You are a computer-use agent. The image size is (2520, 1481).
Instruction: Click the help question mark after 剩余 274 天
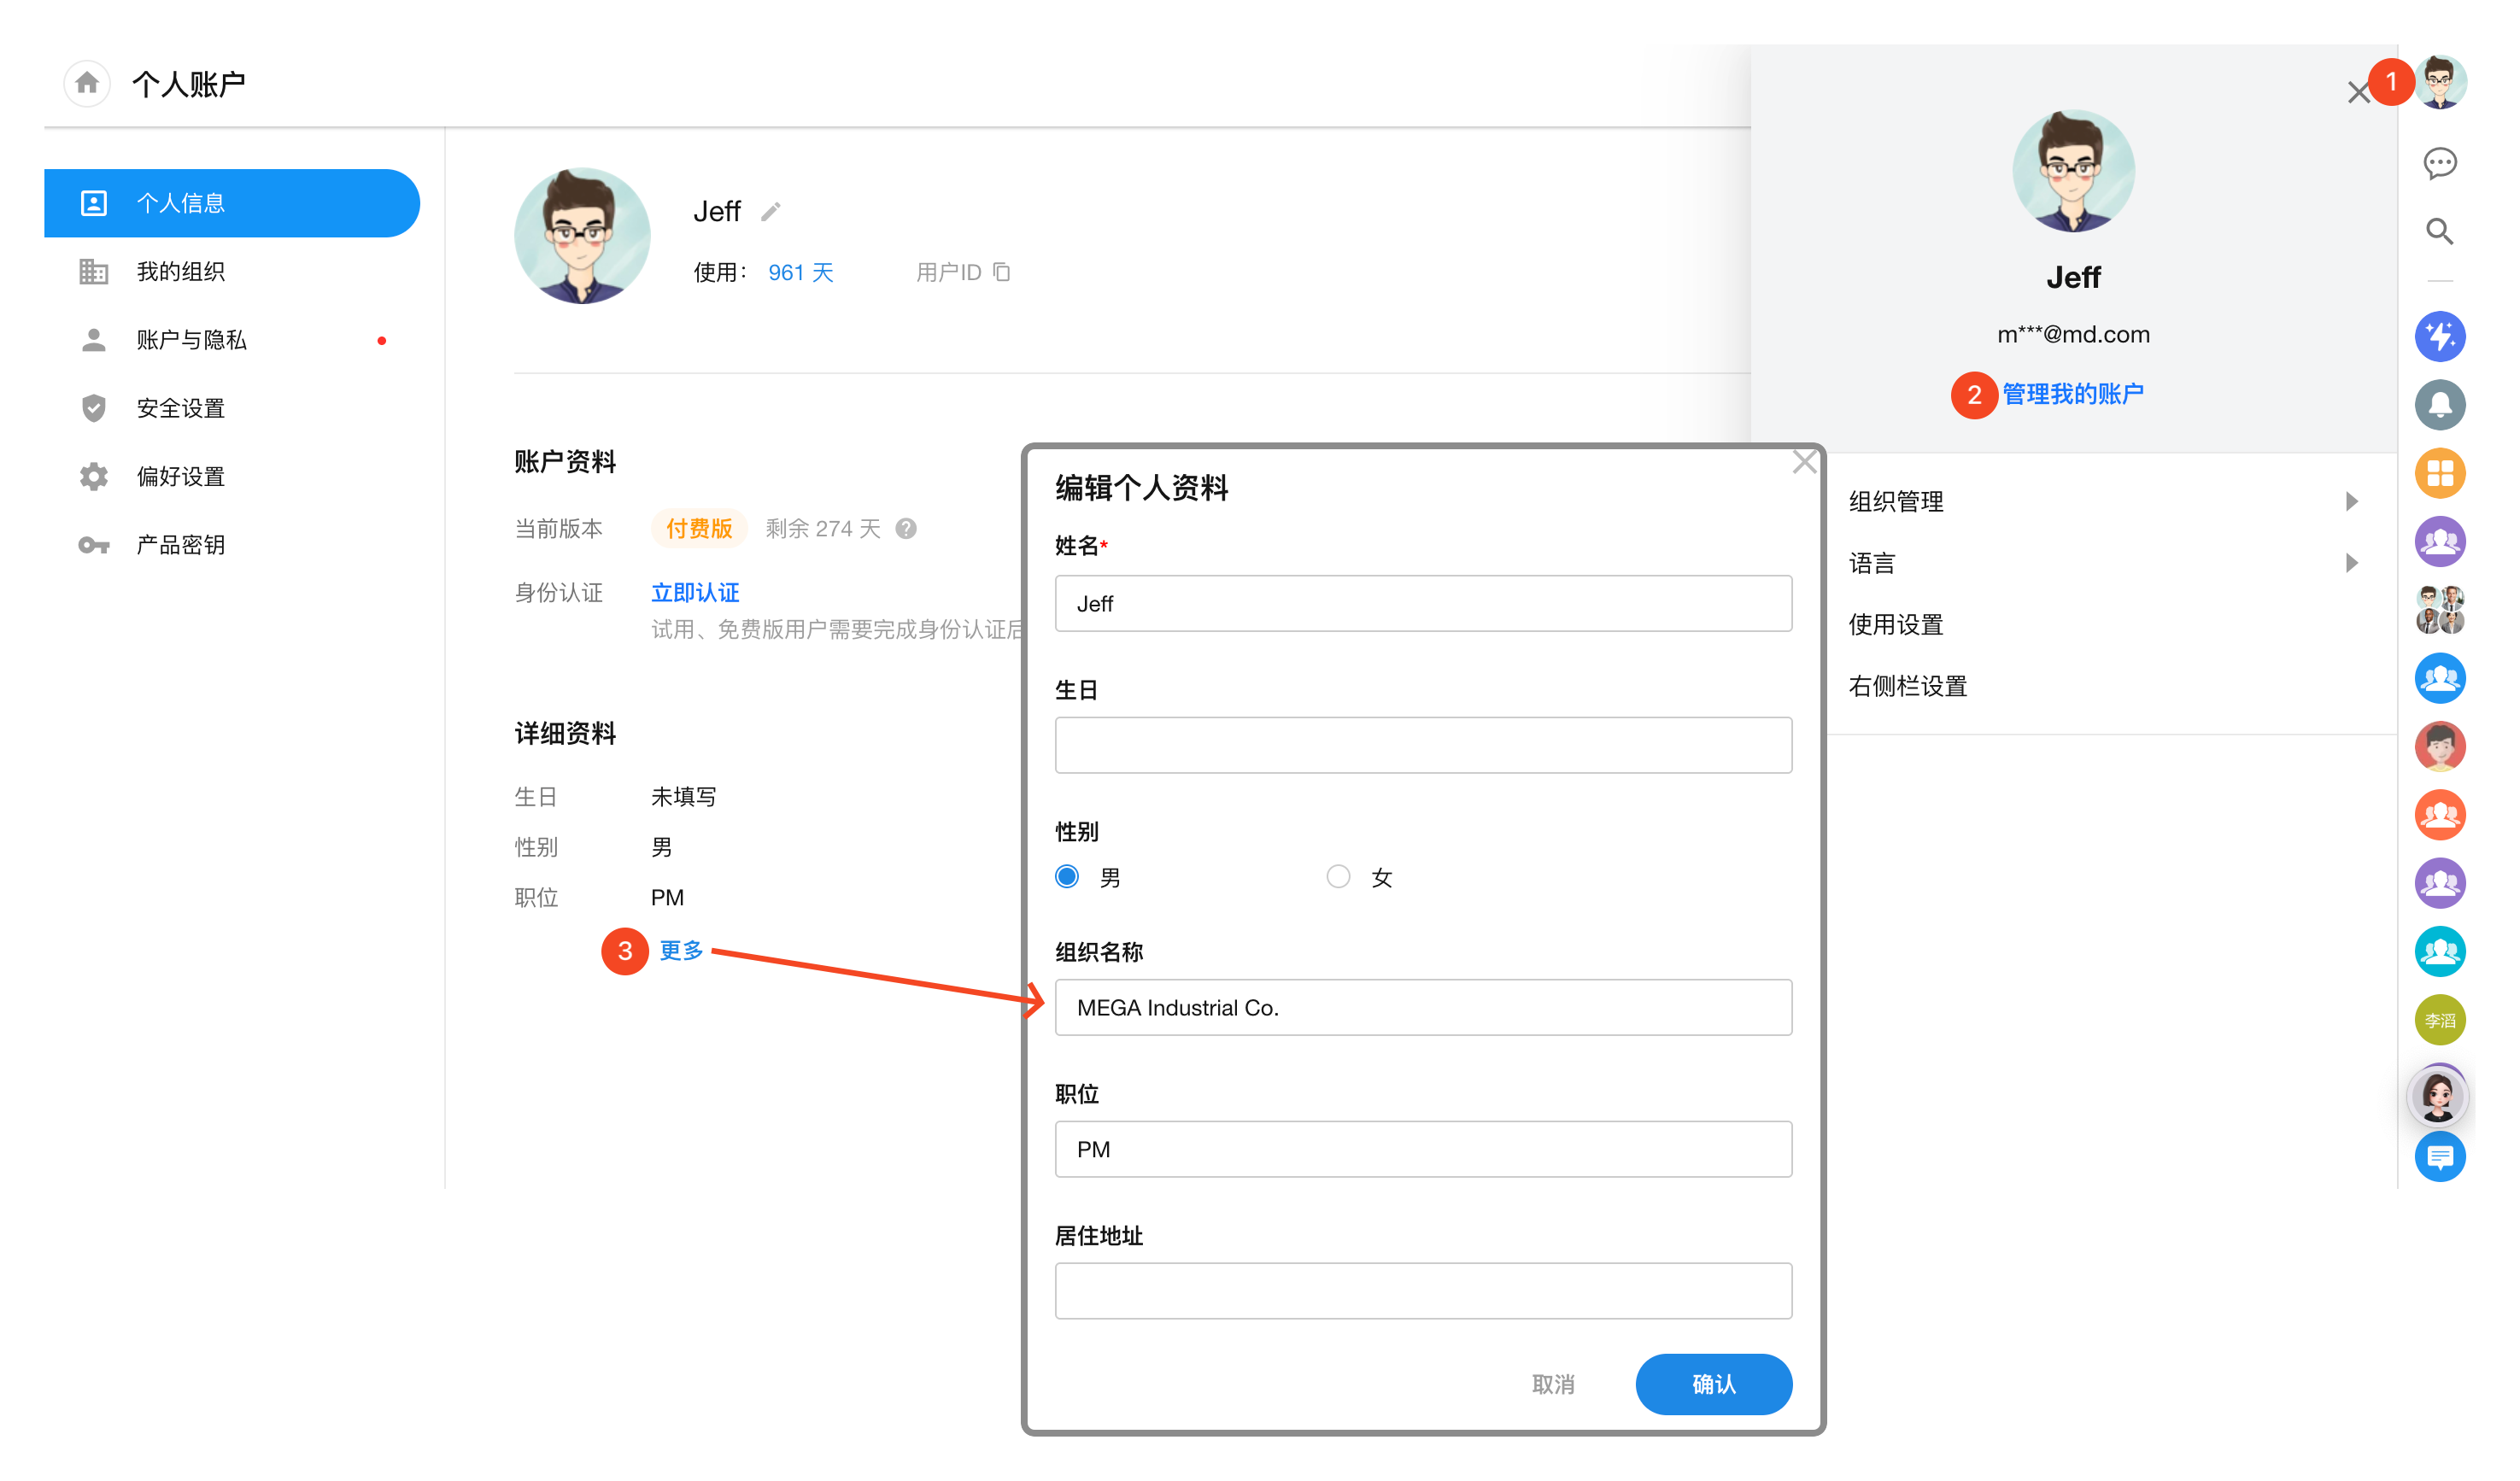click(x=906, y=529)
